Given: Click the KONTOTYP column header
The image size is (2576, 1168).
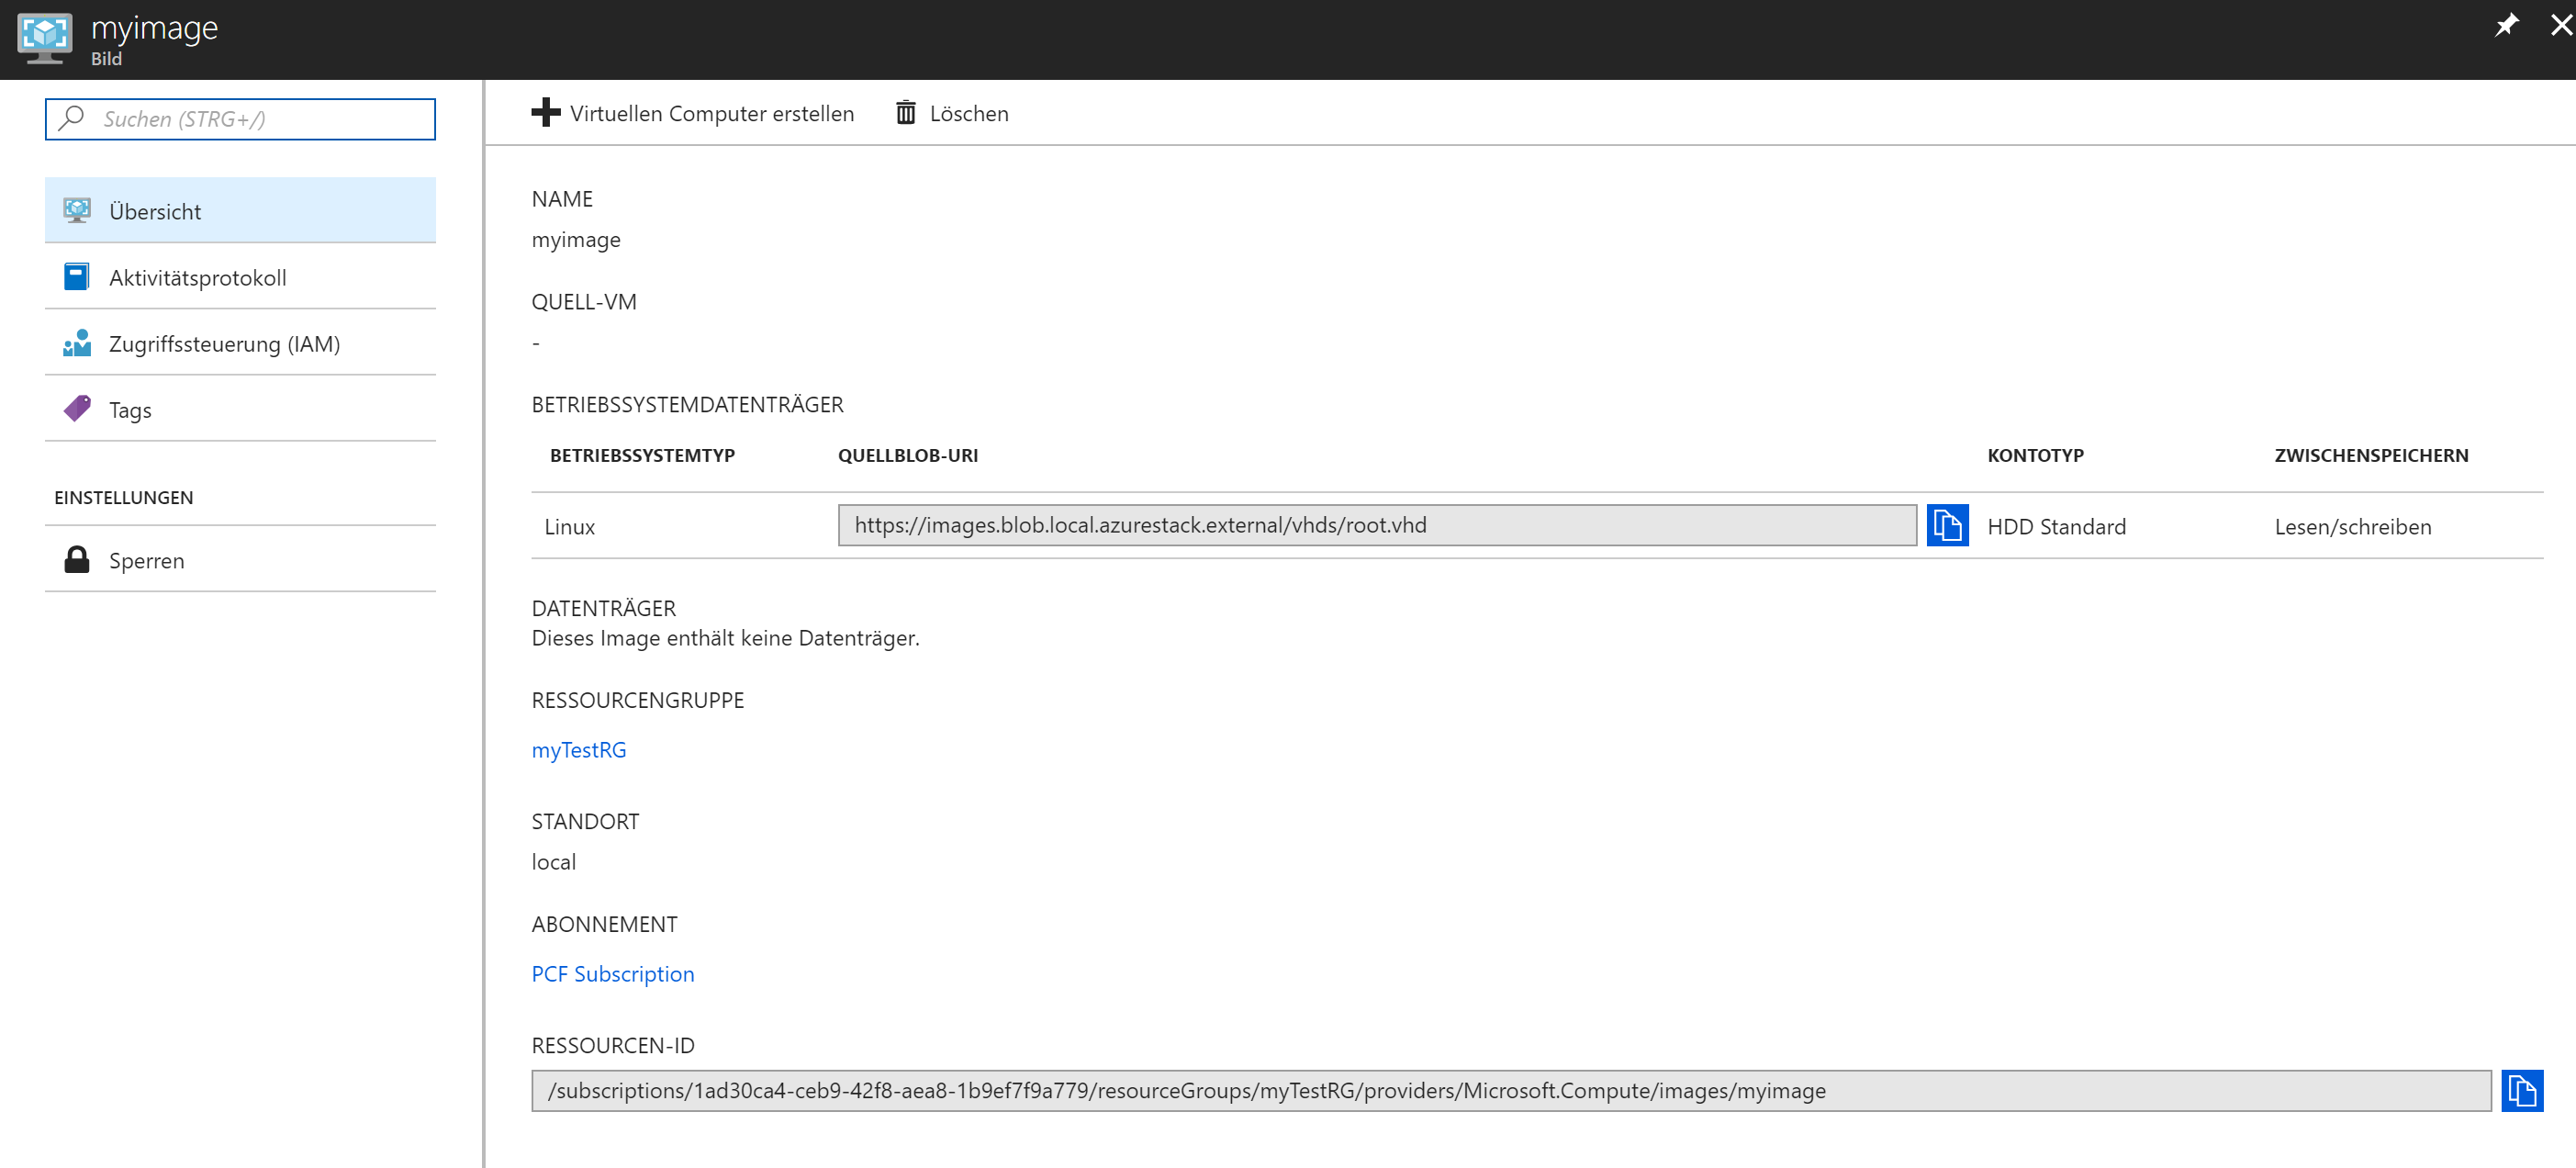Looking at the screenshot, I should click(x=2035, y=455).
